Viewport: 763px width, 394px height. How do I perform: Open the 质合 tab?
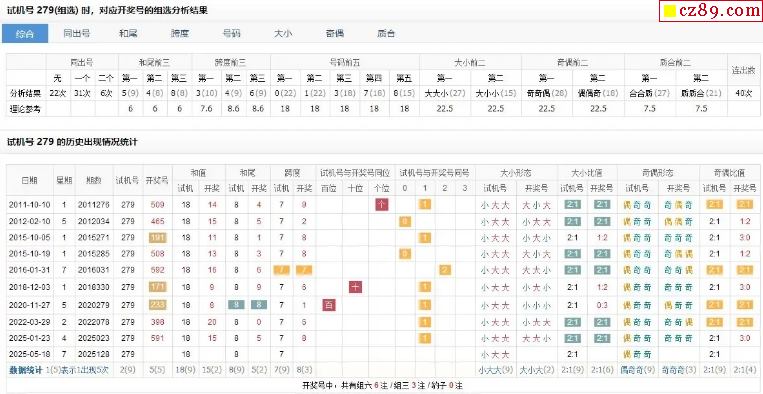pos(386,34)
